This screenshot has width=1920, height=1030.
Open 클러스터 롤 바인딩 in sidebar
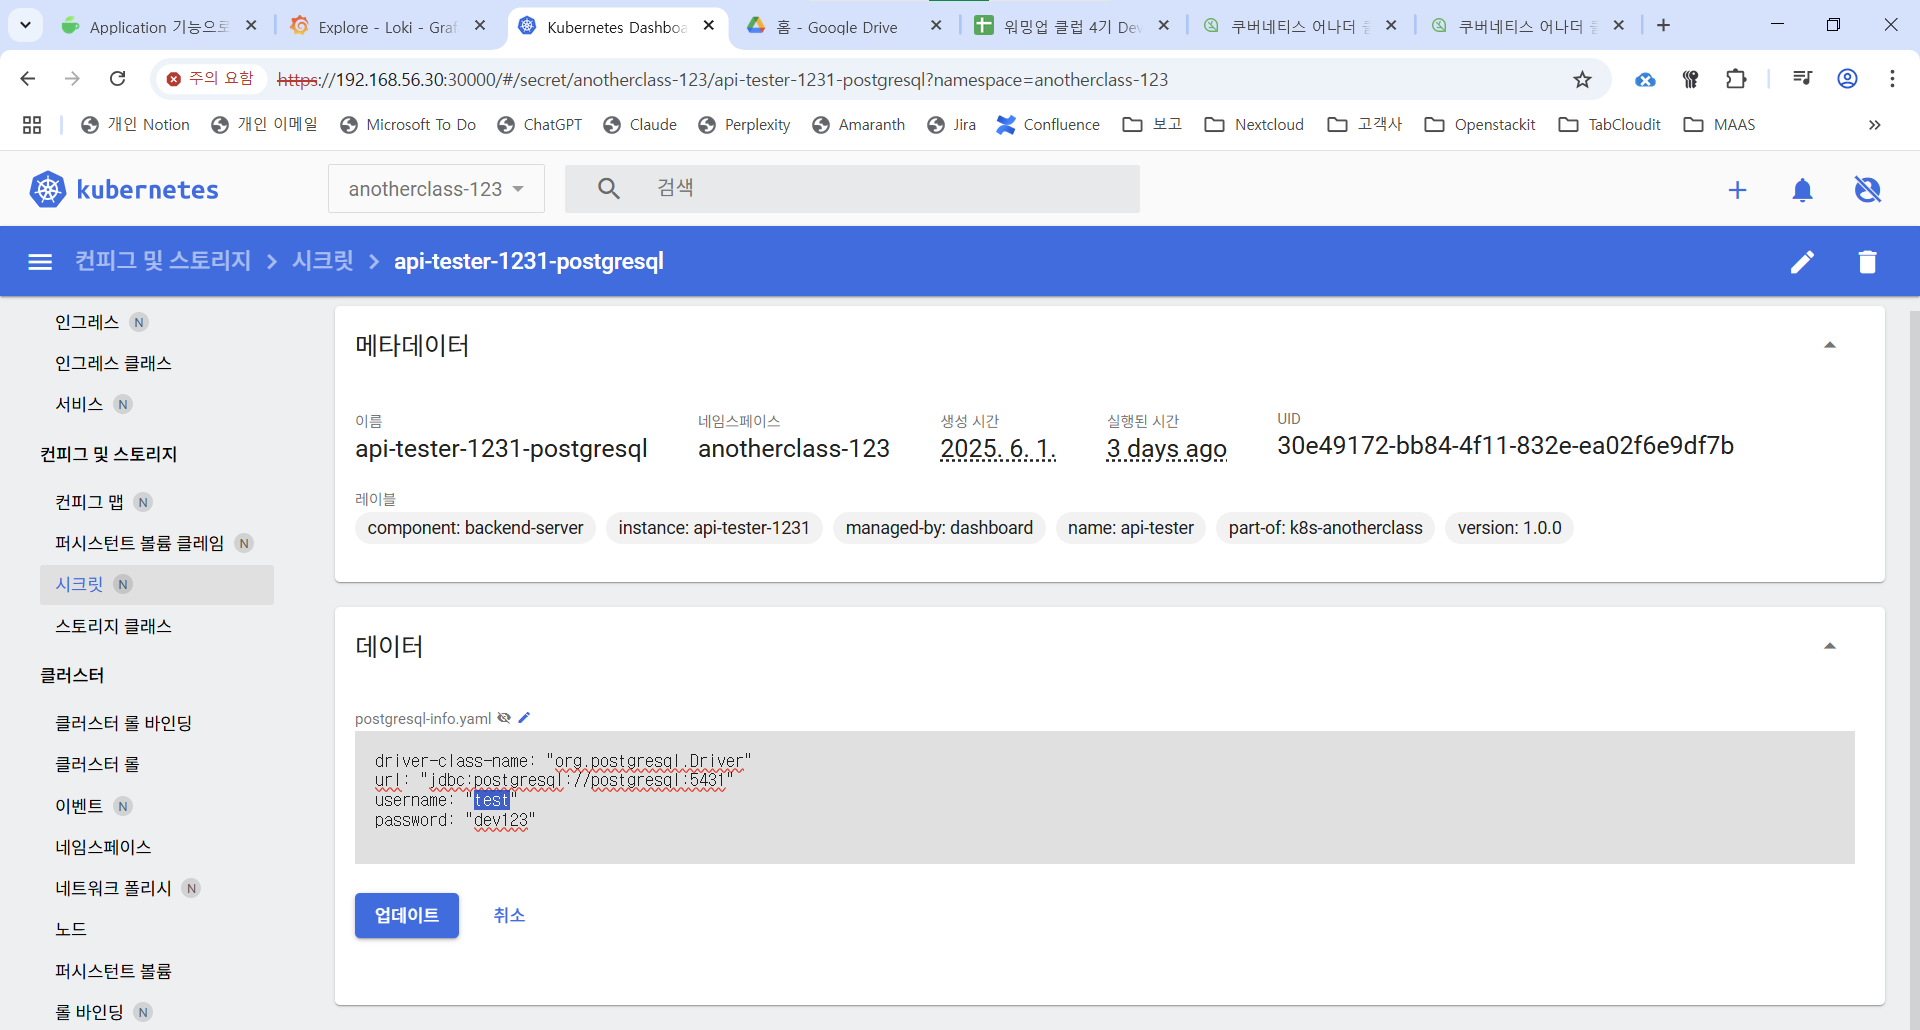point(123,723)
